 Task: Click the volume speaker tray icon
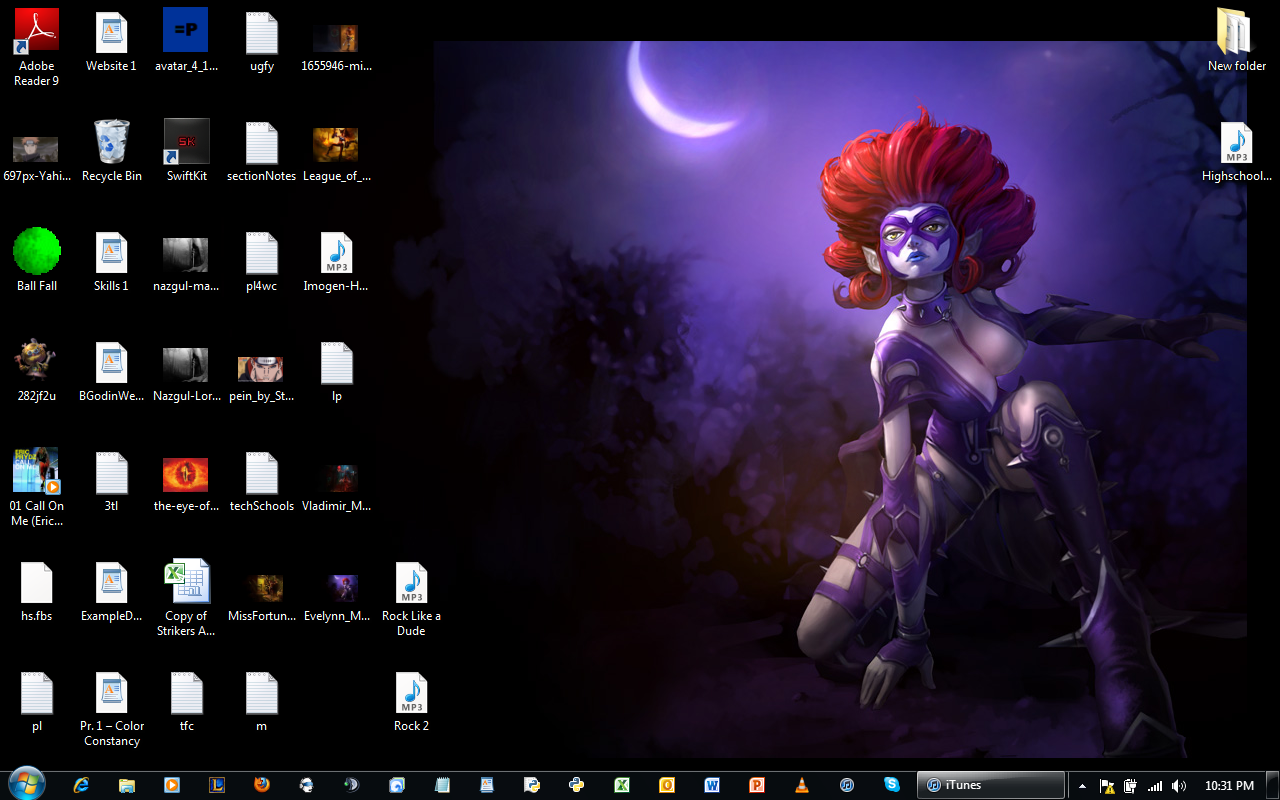pos(1179,786)
